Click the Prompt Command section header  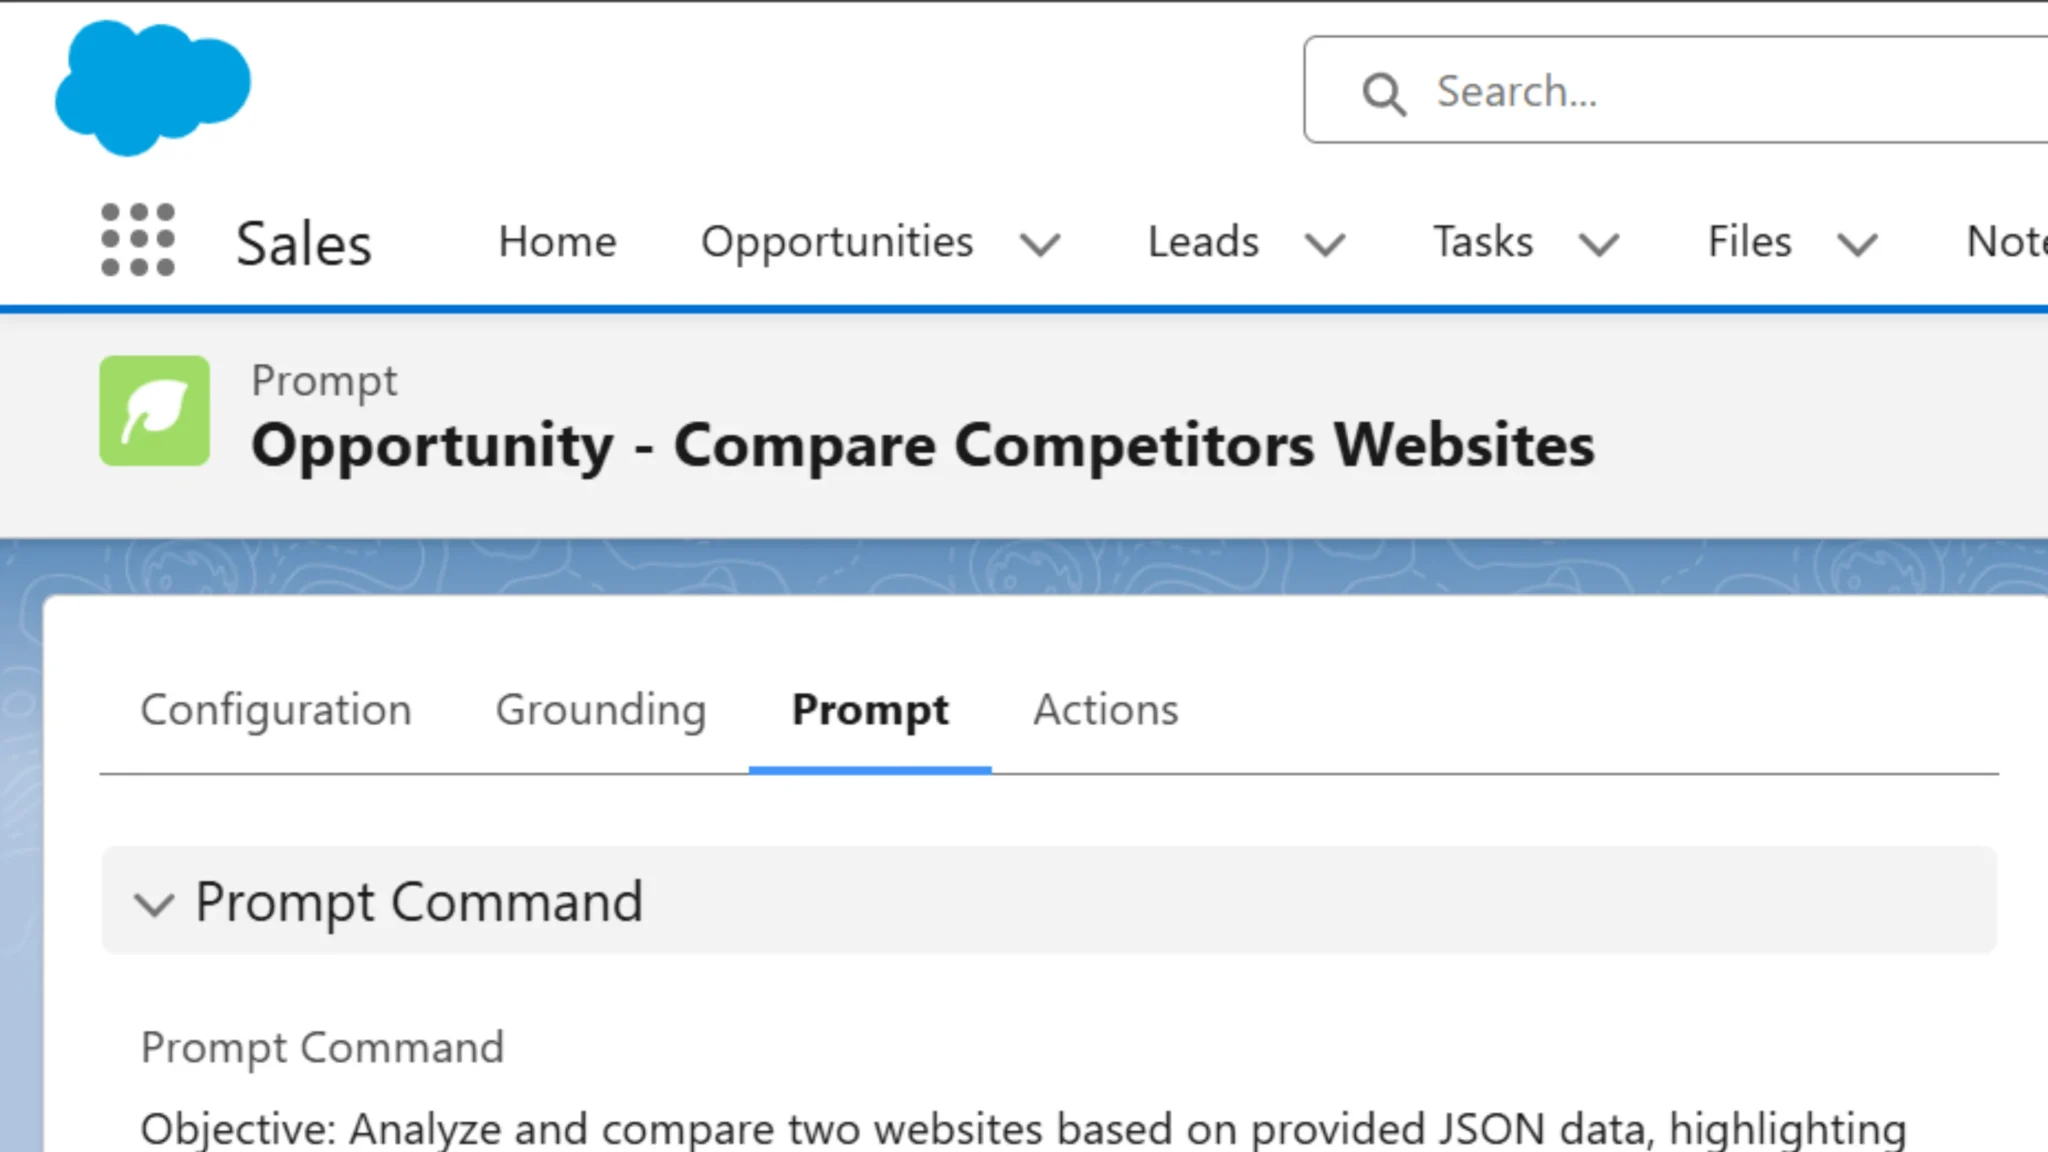pyautogui.click(x=418, y=902)
